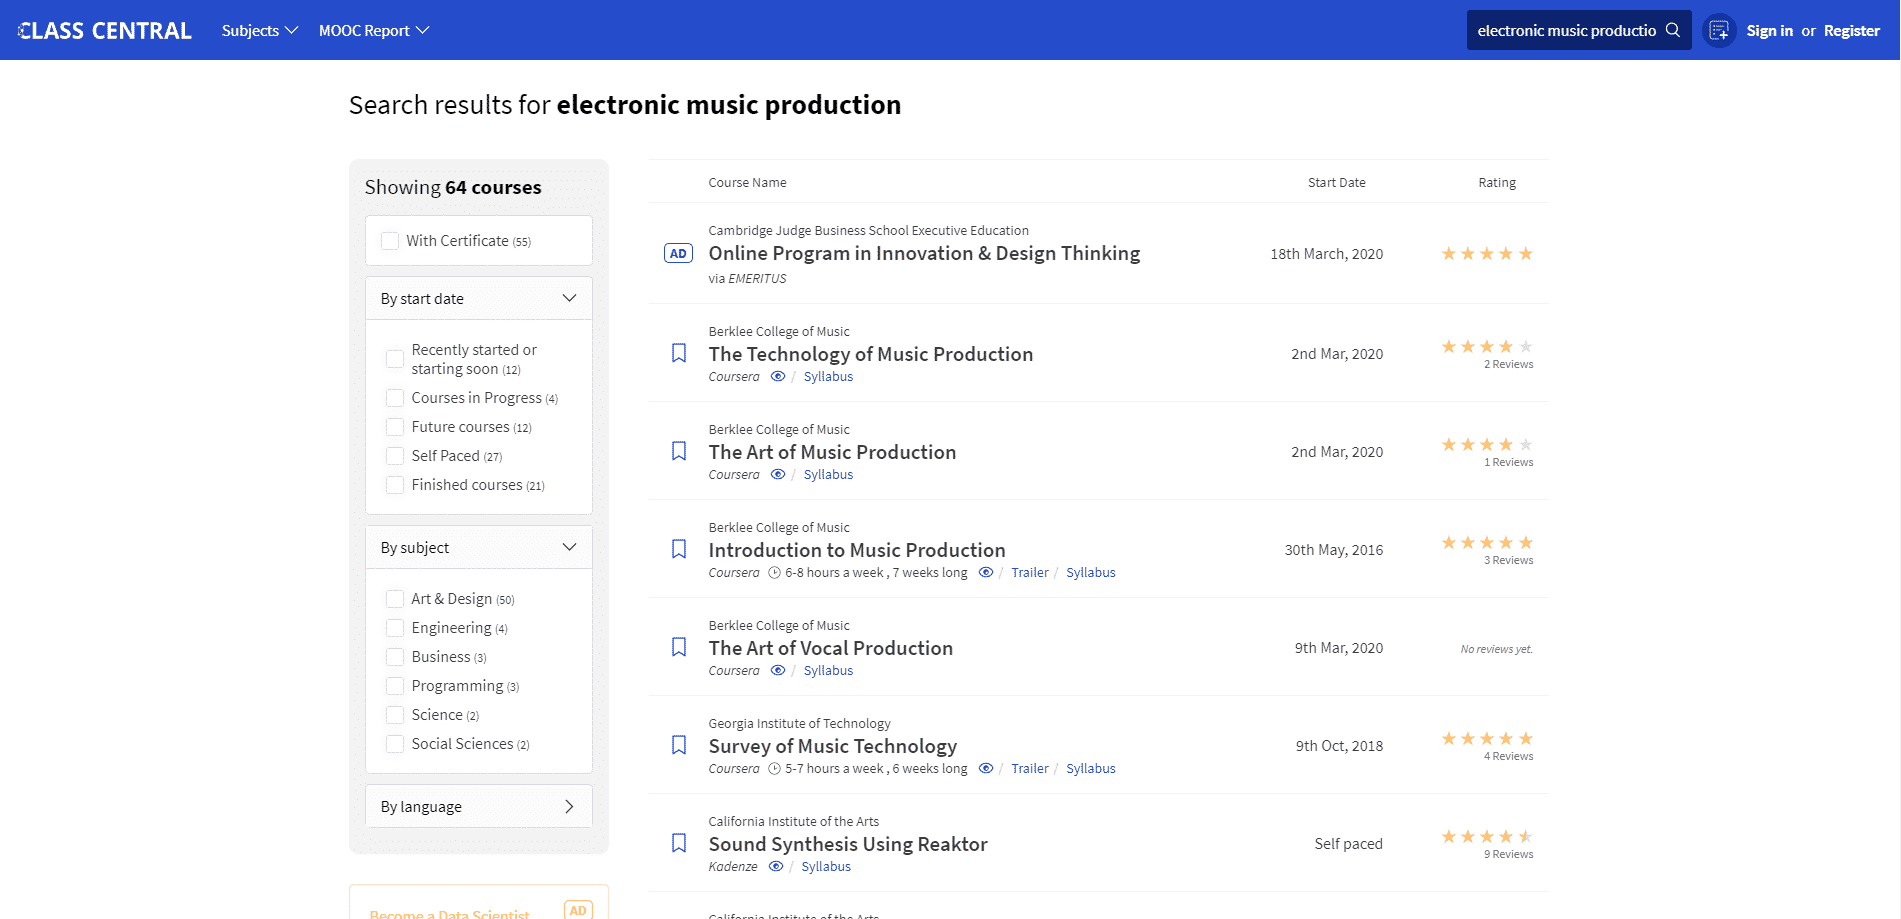Screen dimensions: 1901x919
Task: Open Trailer for Survey of Music Technology
Action: 1029,769
